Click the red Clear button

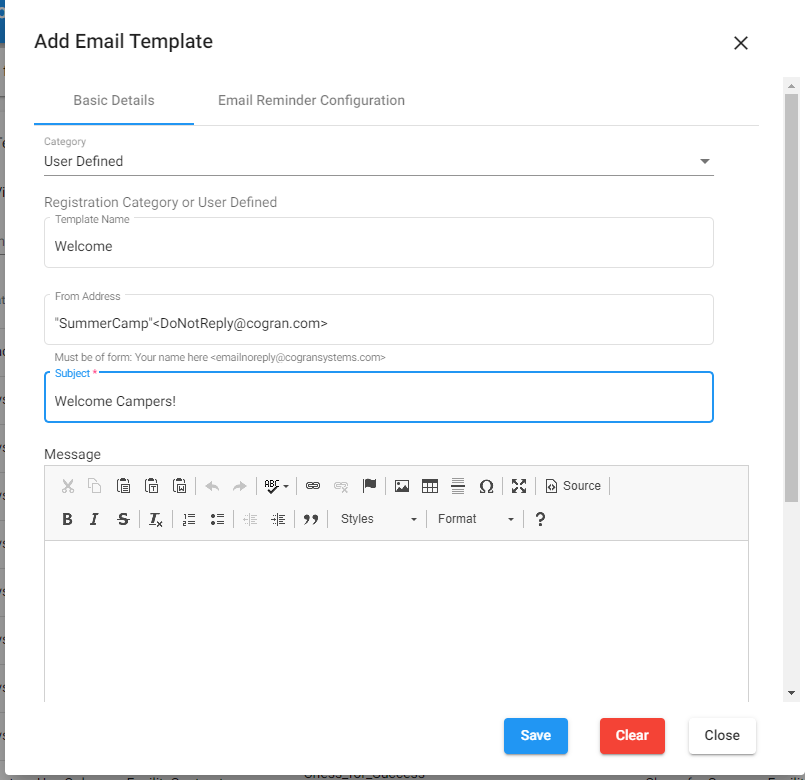[632, 735]
